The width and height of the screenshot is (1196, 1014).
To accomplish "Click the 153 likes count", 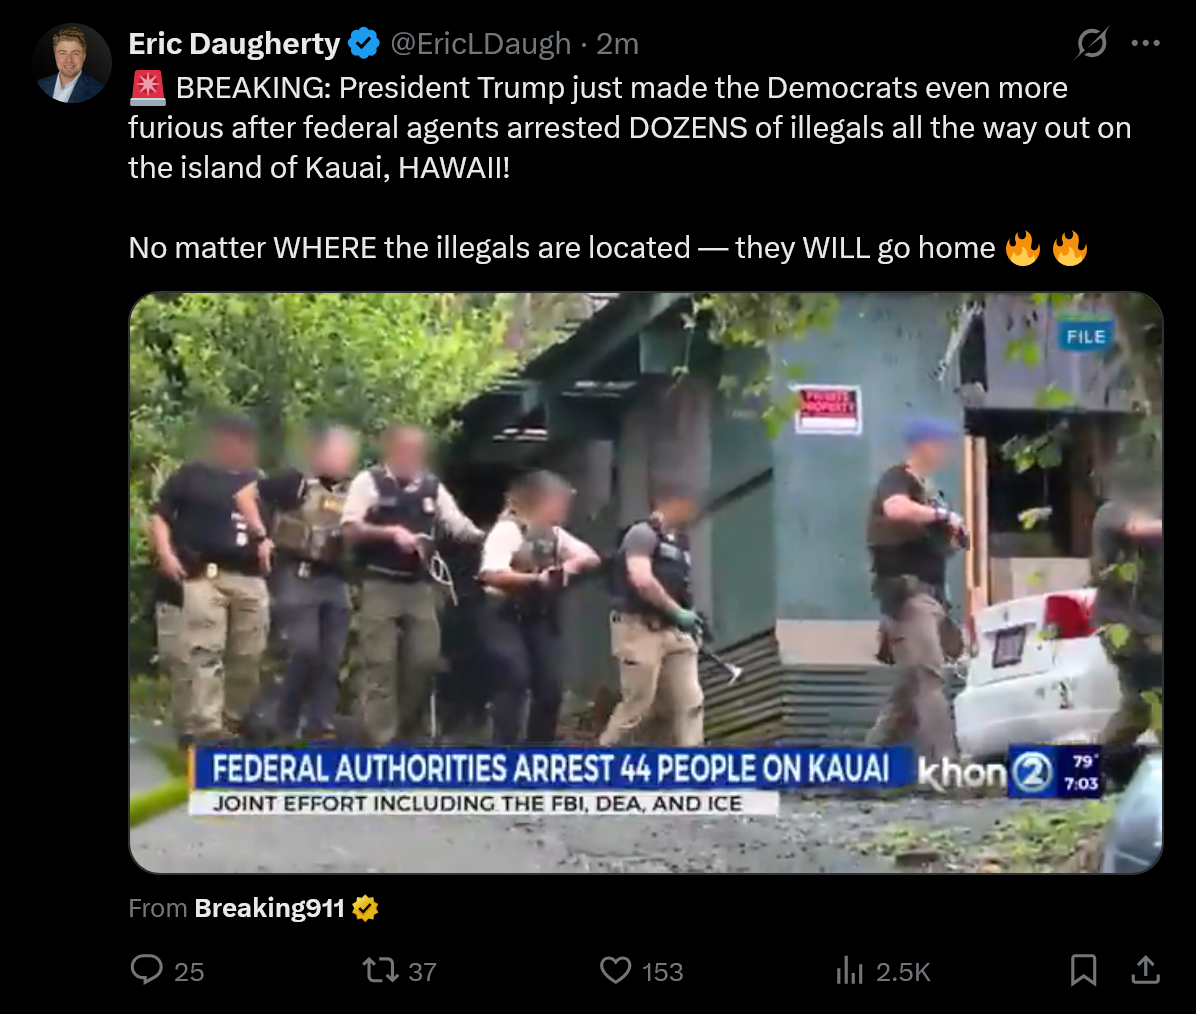I will coord(662,971).
